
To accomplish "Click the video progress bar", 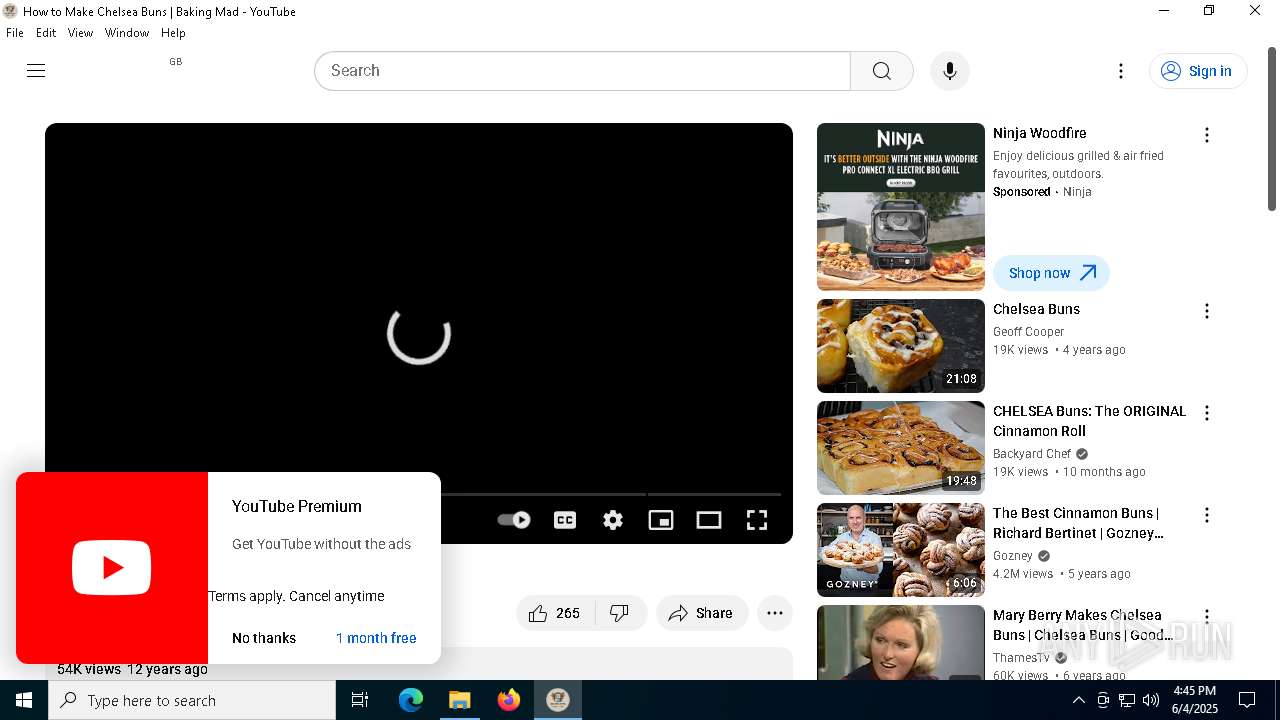I will (x=611, y=494).
